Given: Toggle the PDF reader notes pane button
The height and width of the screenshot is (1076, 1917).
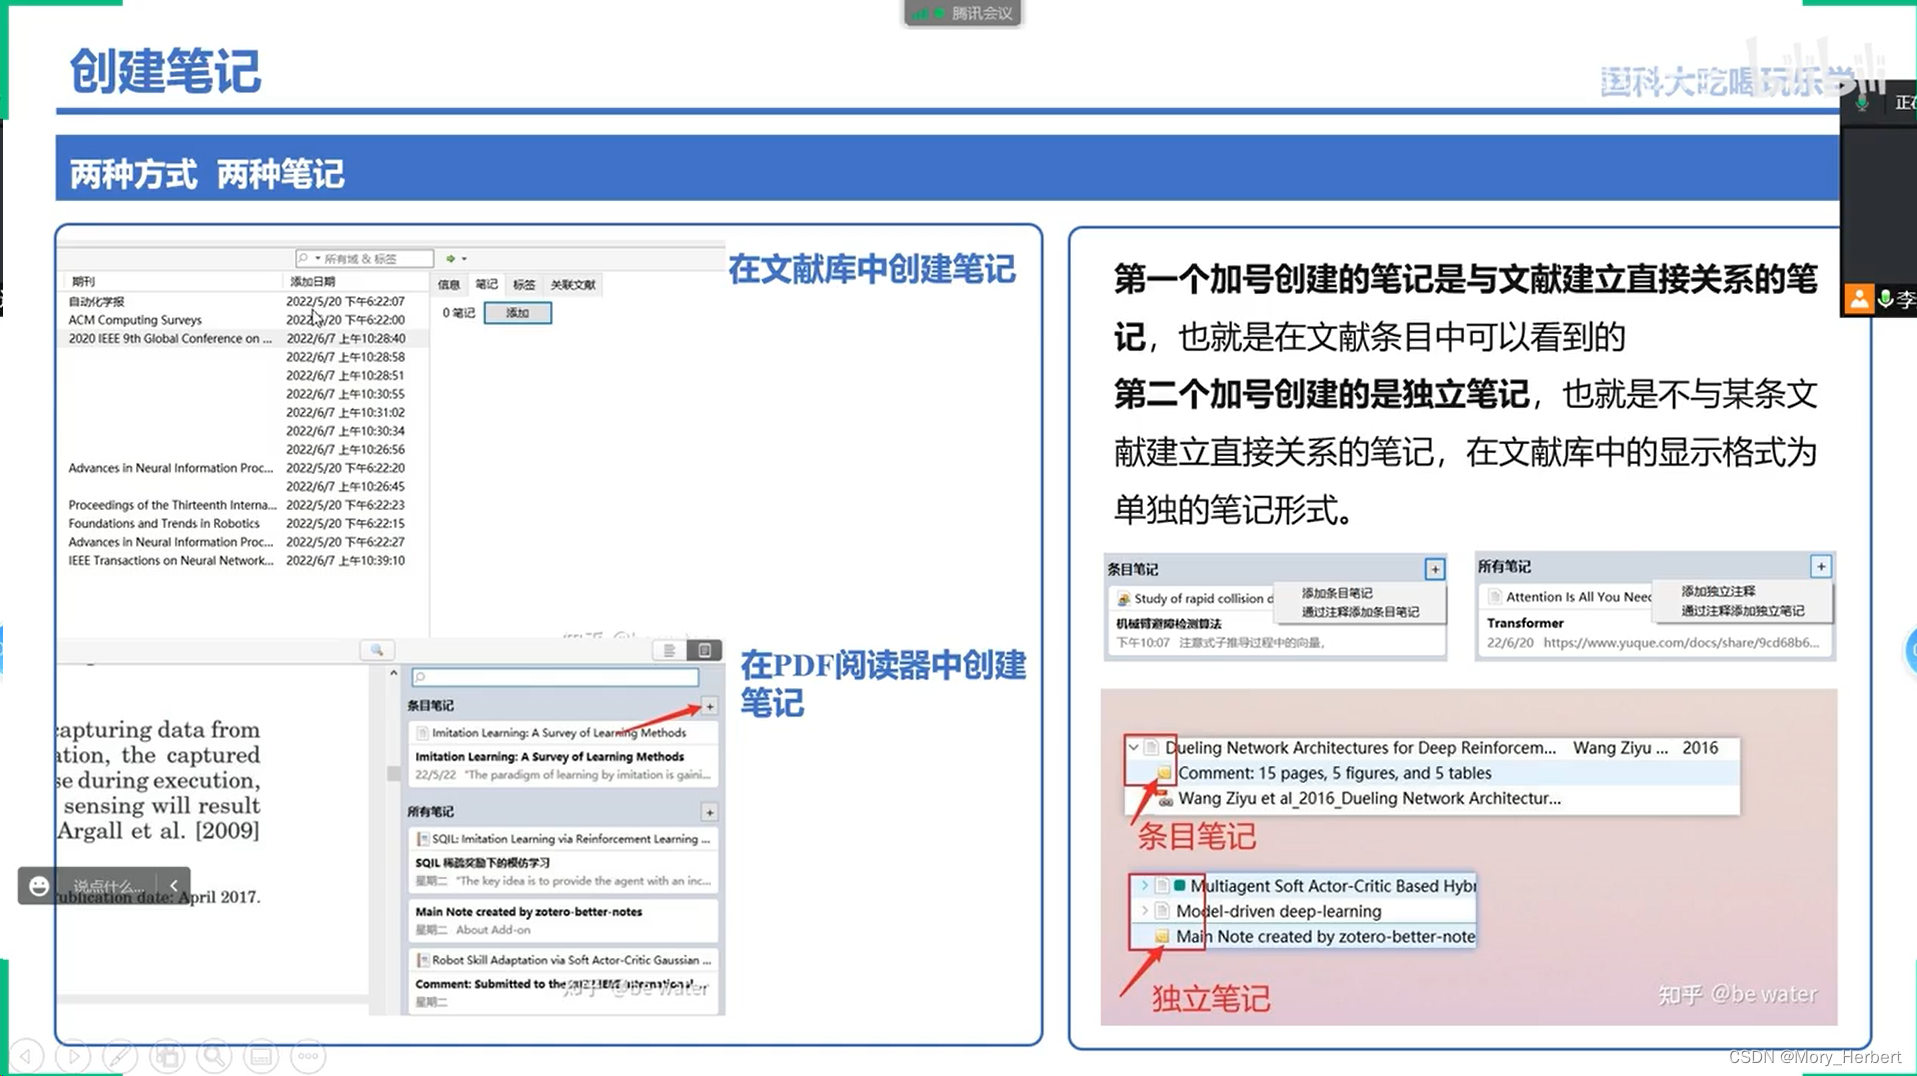Looking at the screenshot, I should coord(704,650).
